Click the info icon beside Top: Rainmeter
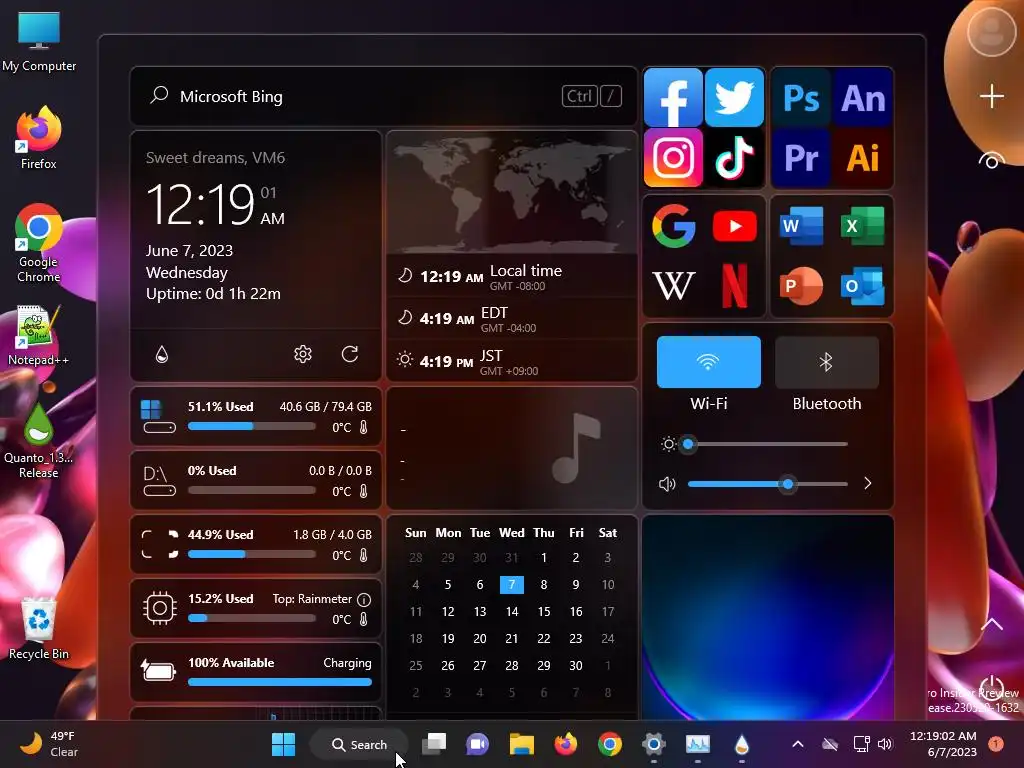The image size is (1024, 768). coord(364,600)
